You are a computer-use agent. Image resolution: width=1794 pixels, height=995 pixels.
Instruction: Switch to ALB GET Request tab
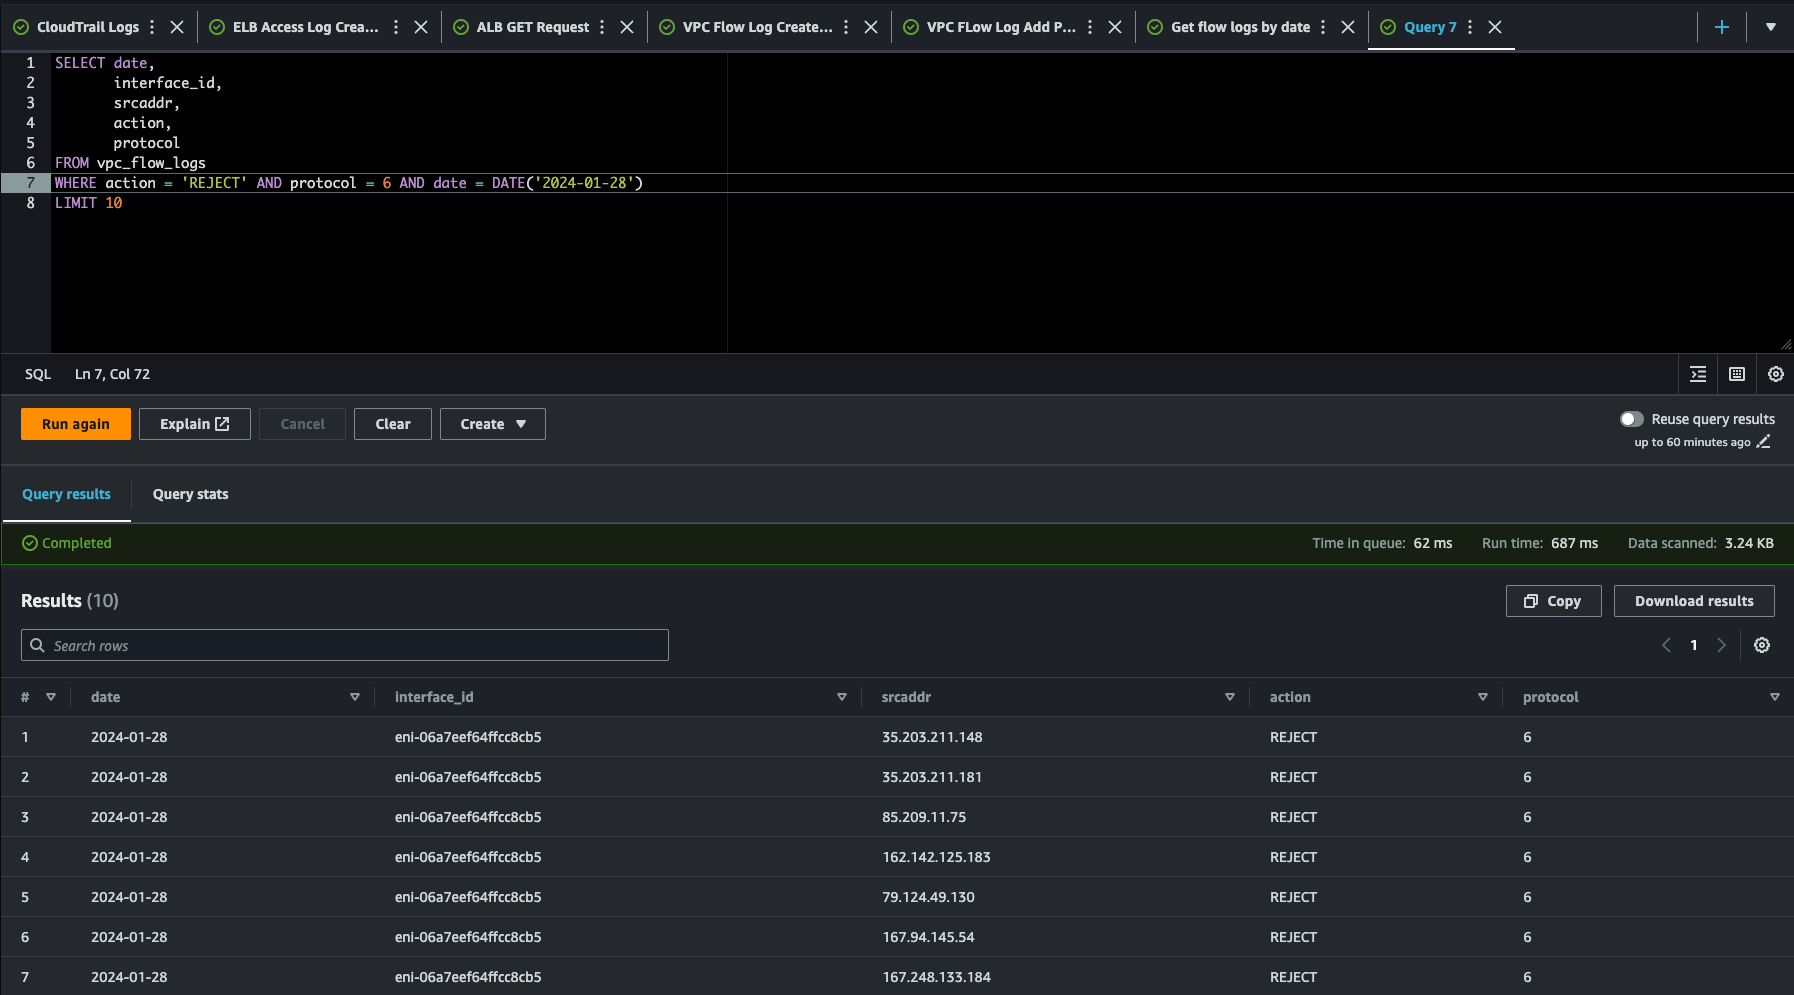[x=533, y=27]
